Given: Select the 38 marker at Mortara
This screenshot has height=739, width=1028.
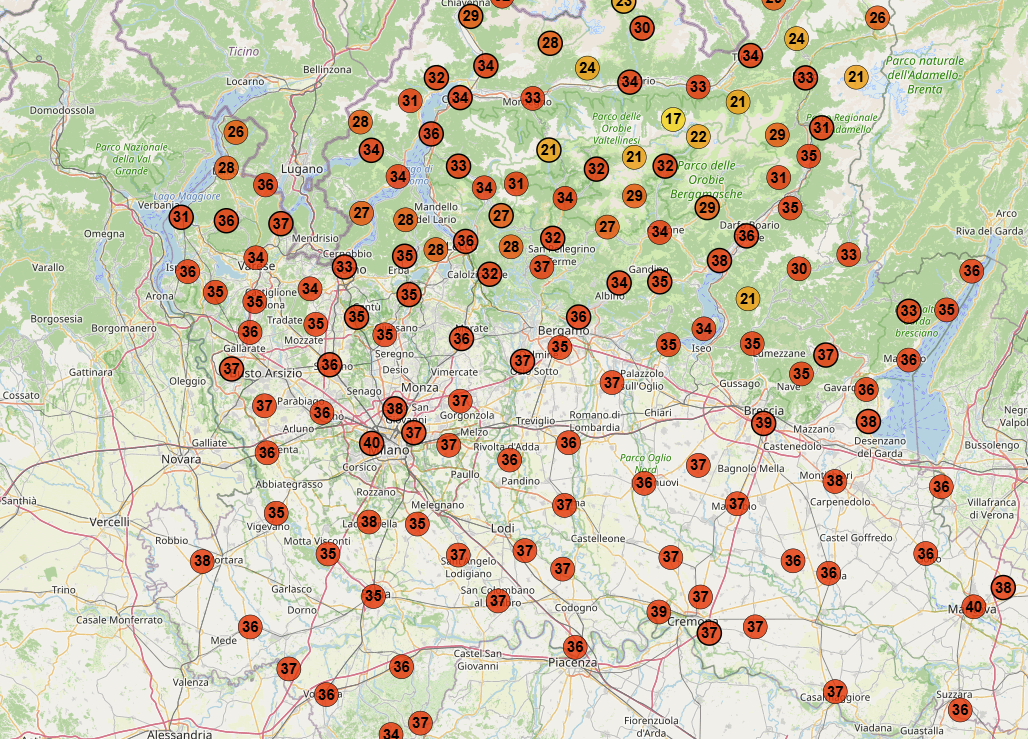Looking at the screenshot, I should coord(203,561).
